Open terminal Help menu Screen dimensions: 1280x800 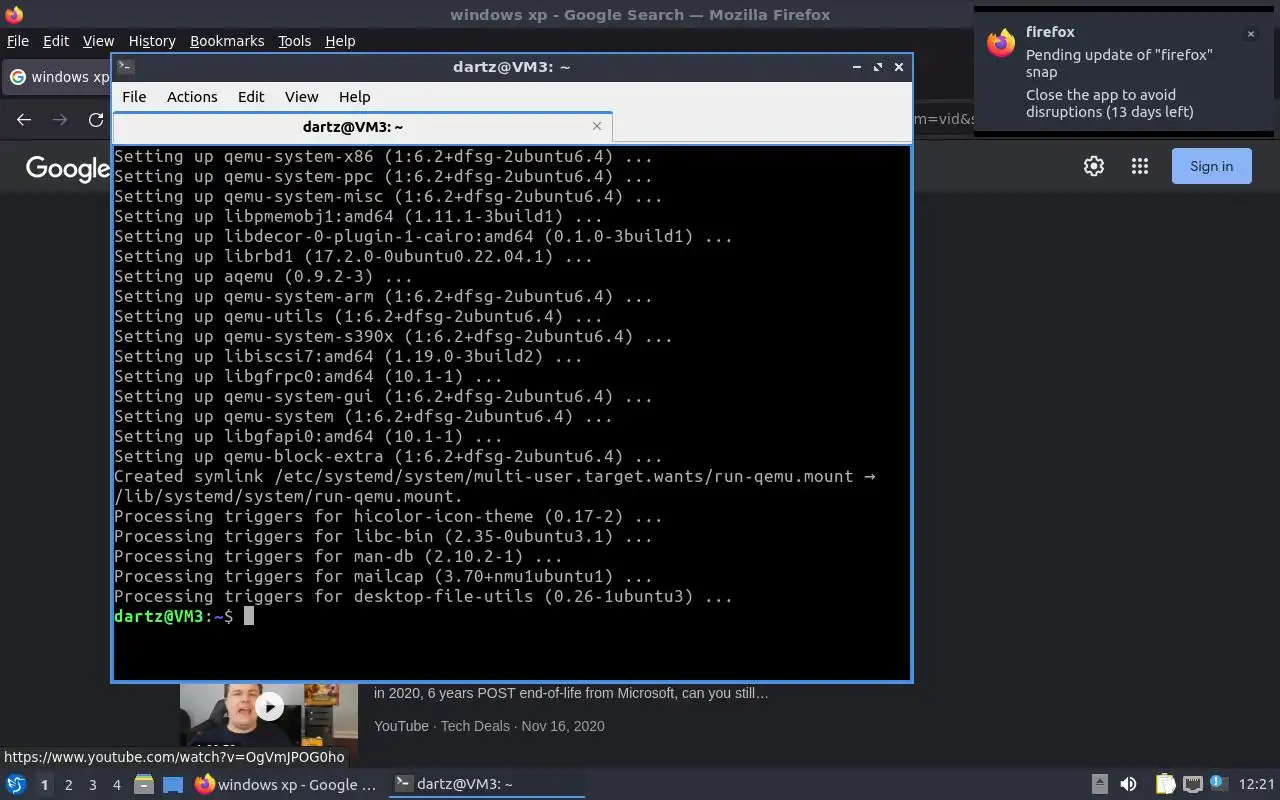click(x=354, y=97)
